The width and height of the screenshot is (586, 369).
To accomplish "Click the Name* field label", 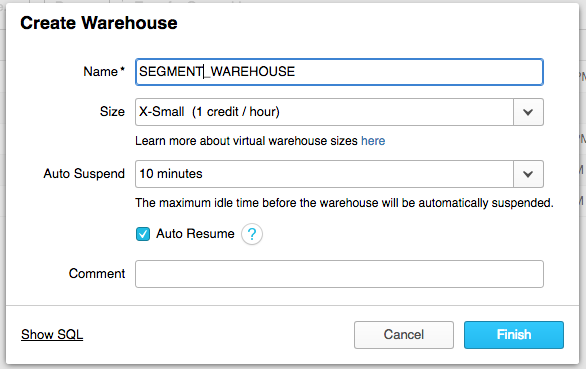I will click(104, 71).
